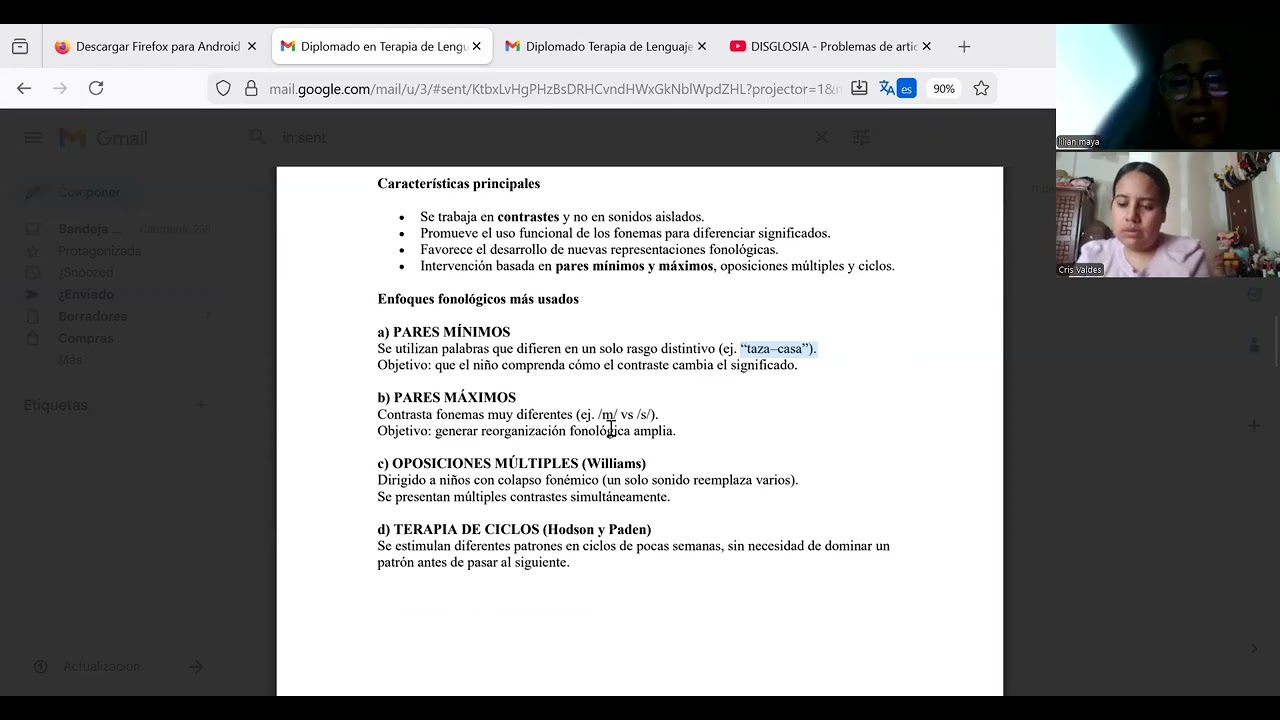Close the Diplomado en Terapia de Lengu tab
The height and width of the screenshot is (720, 1280).
coord(477,47)
